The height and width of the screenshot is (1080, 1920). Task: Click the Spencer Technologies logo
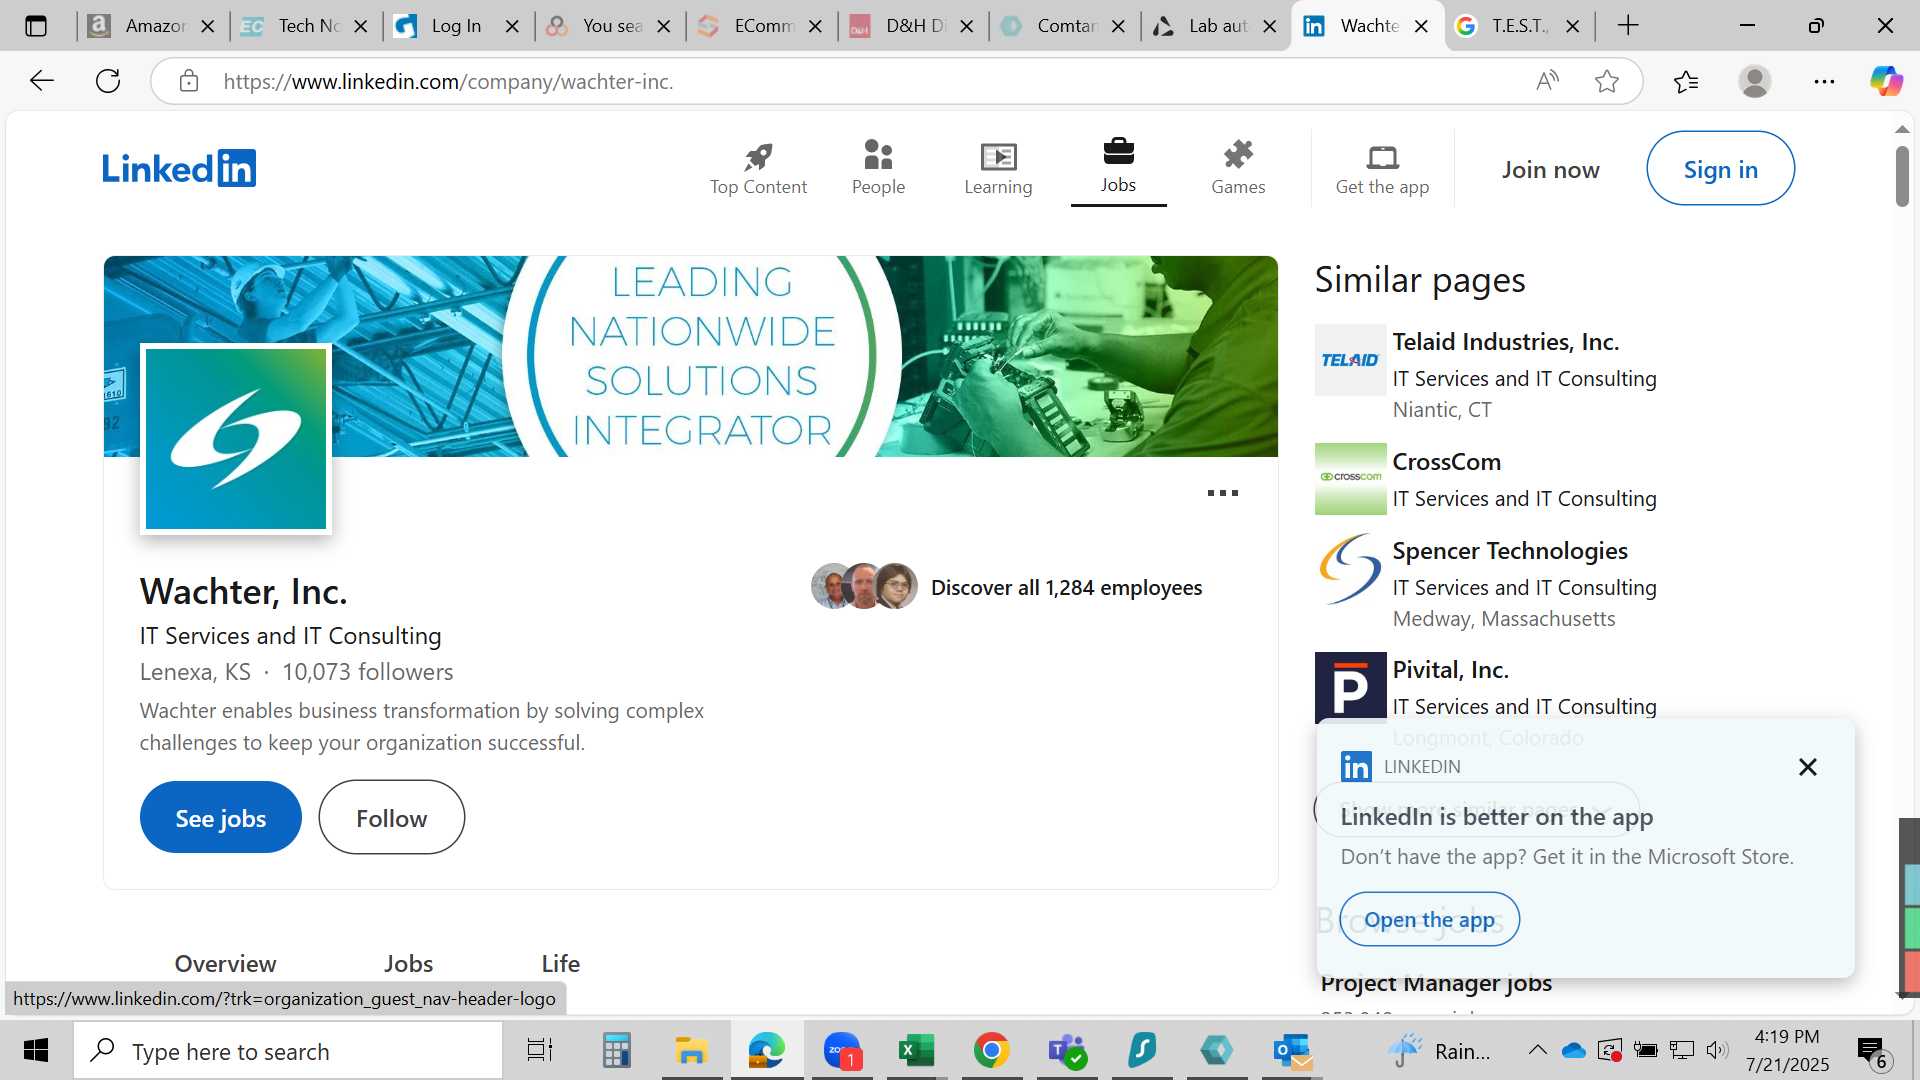coord(1350,568)
